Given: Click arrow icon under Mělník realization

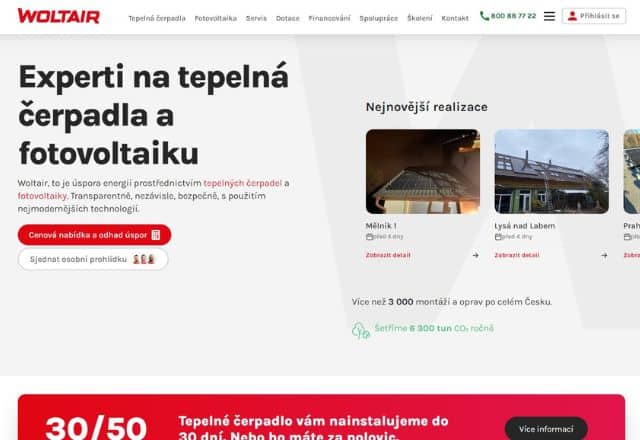Looking at the screenshot, I should [476, 255].
